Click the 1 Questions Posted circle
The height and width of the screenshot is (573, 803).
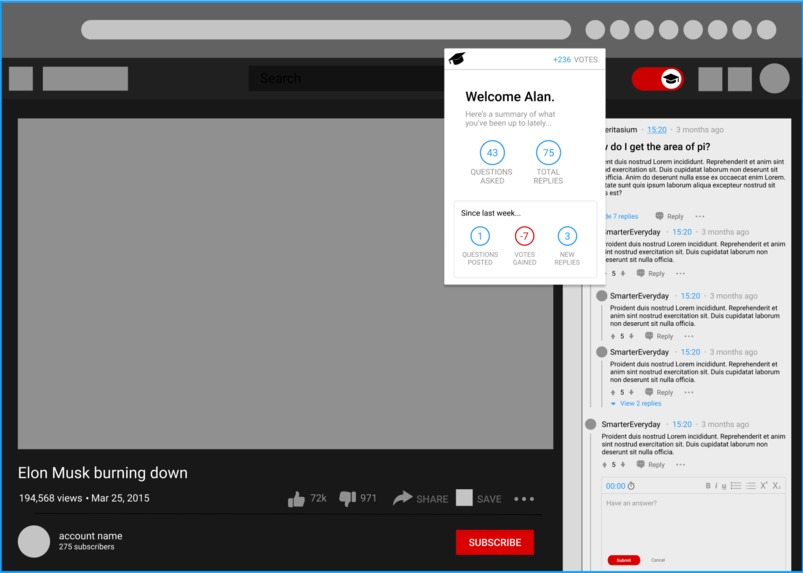pos(480,236)
